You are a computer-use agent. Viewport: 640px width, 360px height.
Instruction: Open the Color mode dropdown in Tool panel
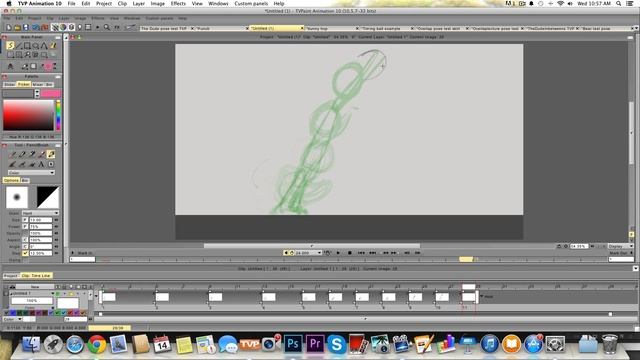click(31, 173)
